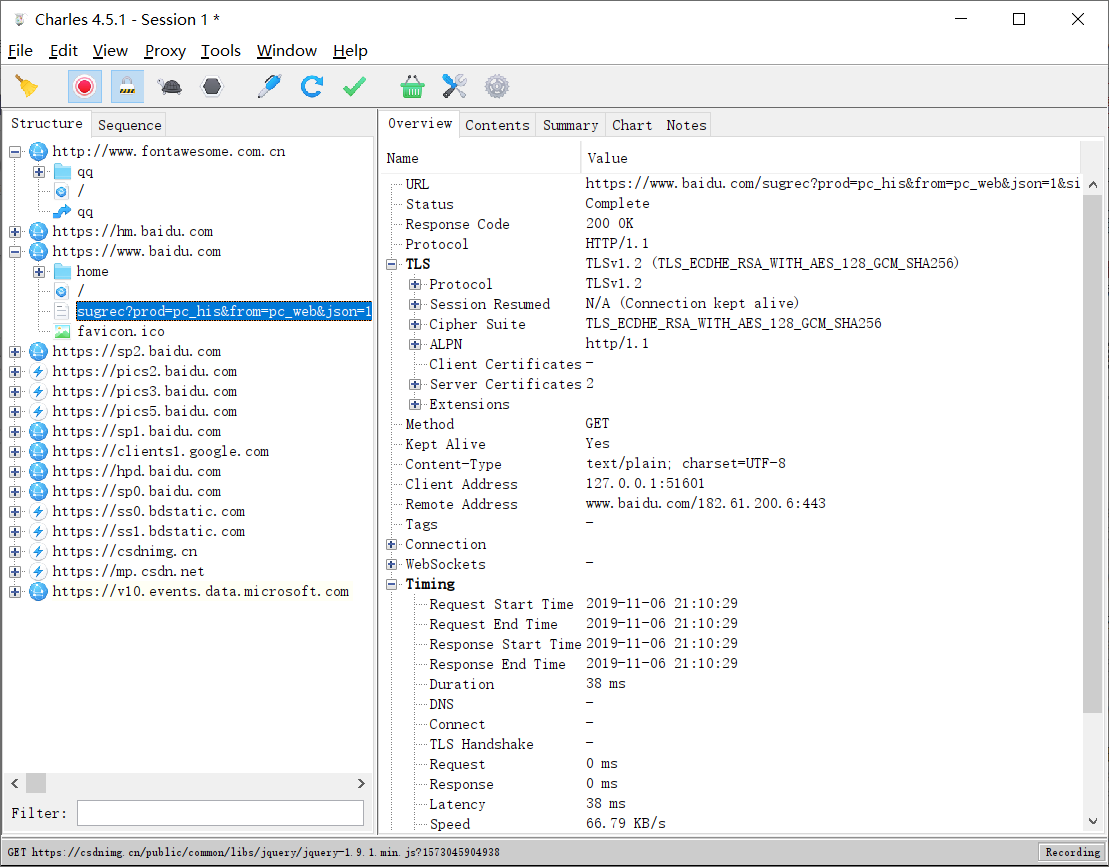Clear the current session with the broom icon

pyautogui.click(x=27, y=86)
